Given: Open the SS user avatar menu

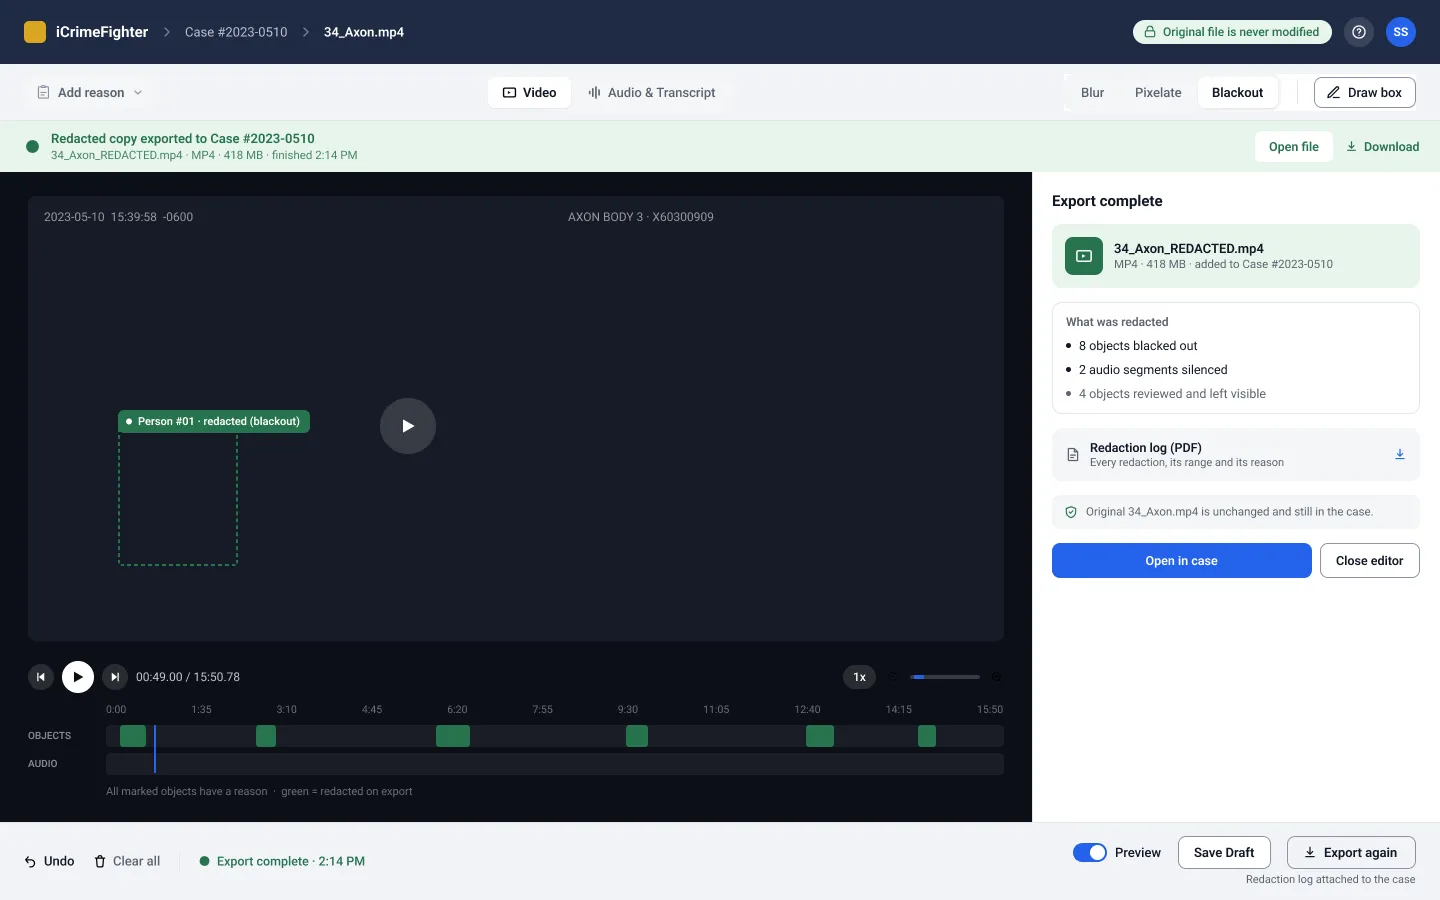Looking at the screenshot, I should pyautogui.click(x=1401, y=32).
